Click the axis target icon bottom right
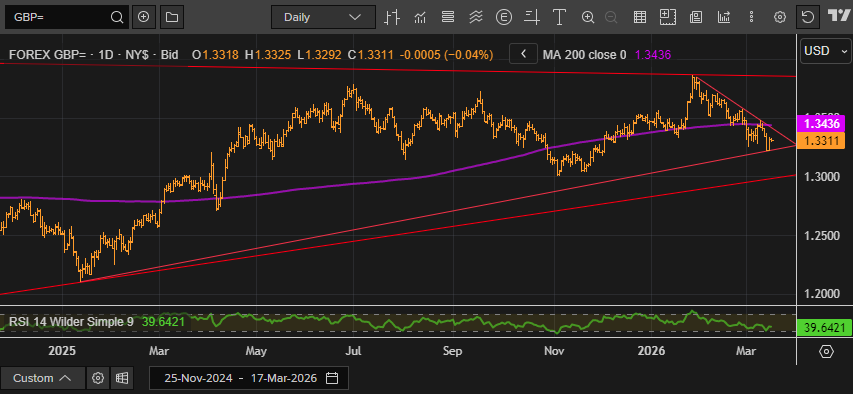This screenshot has width=853, height=394. click(826, 352)
